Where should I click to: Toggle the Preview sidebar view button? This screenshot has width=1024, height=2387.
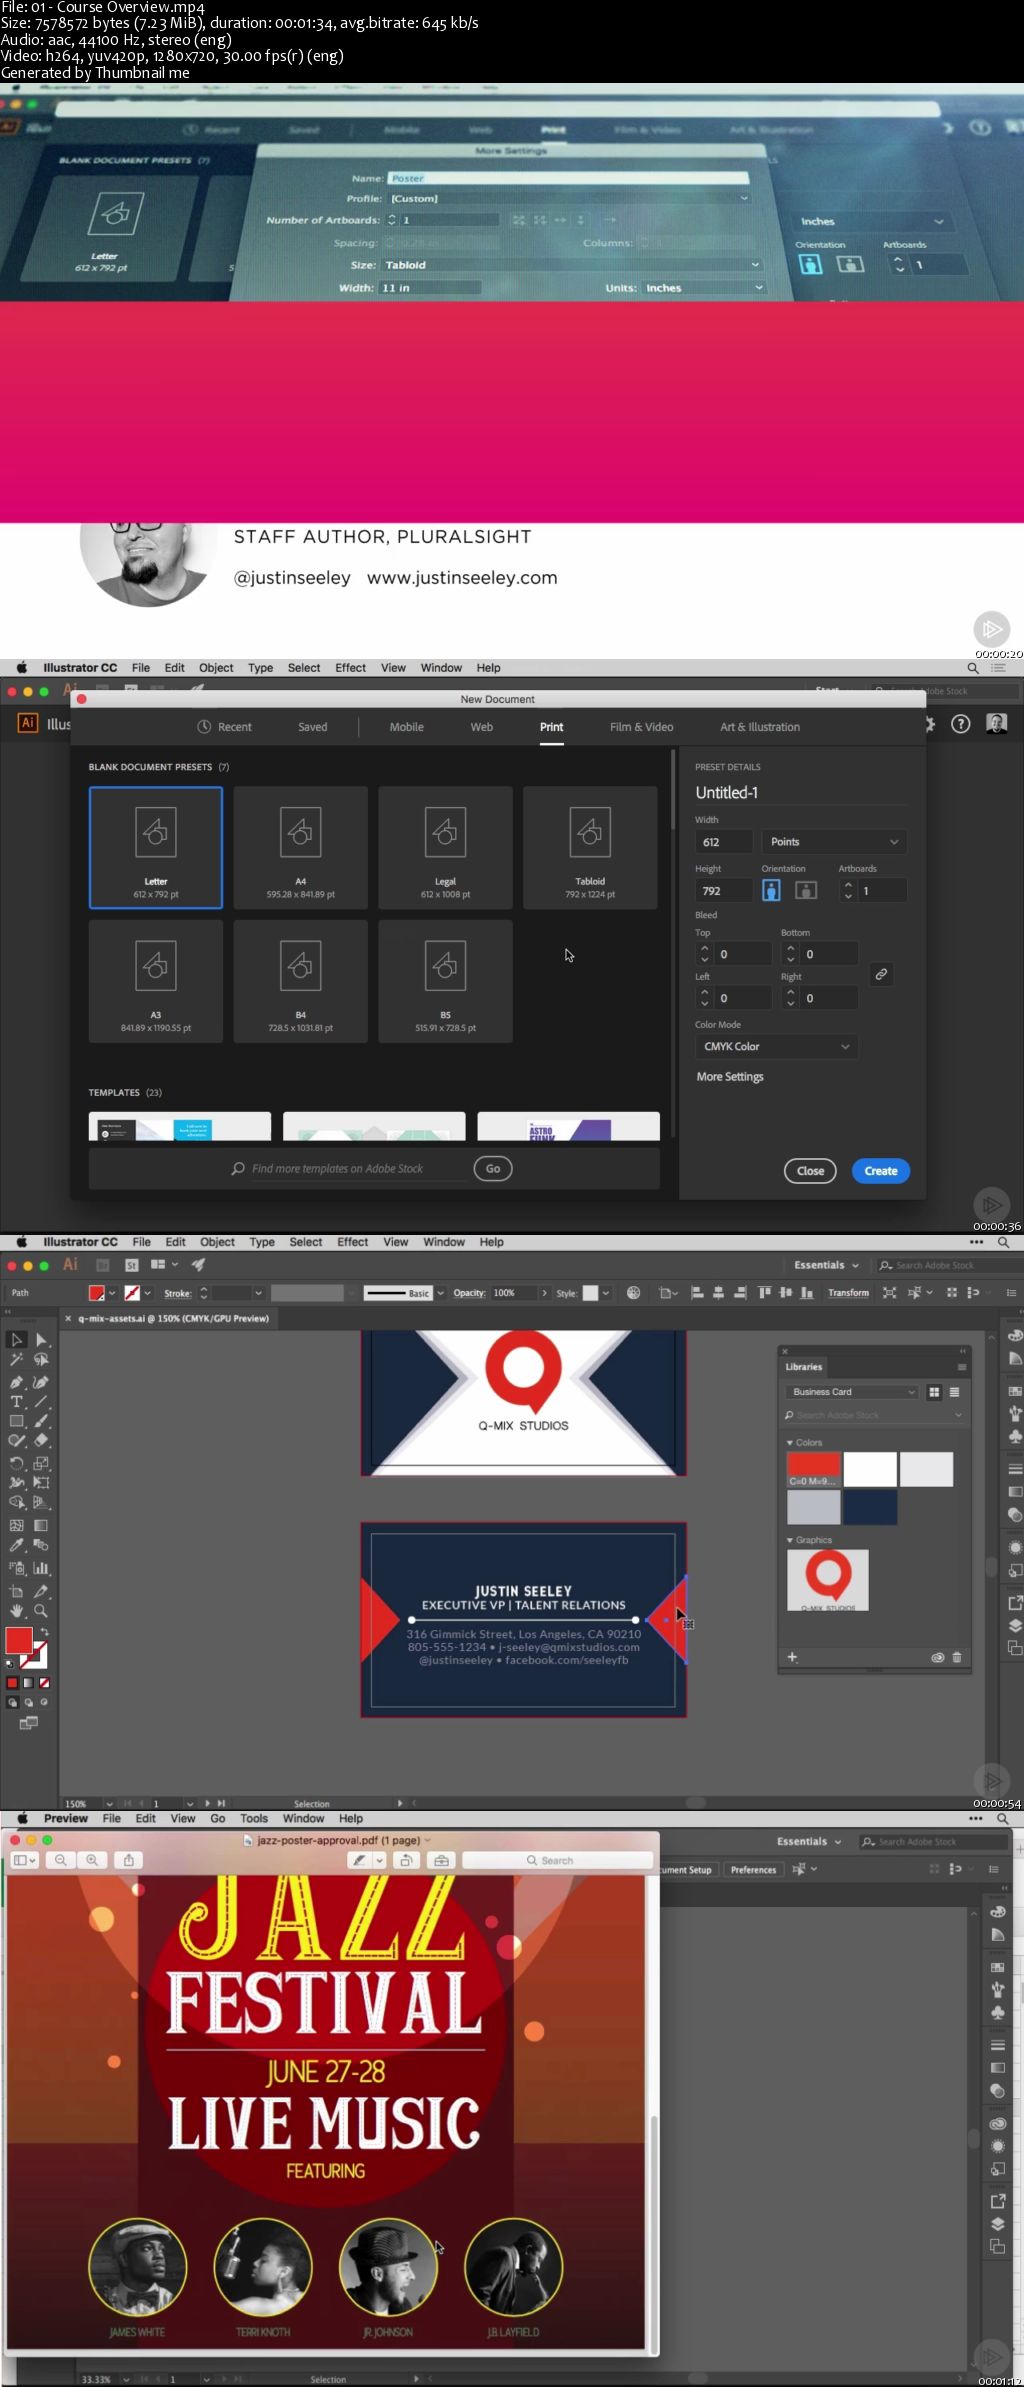[x=24, y=1860]
